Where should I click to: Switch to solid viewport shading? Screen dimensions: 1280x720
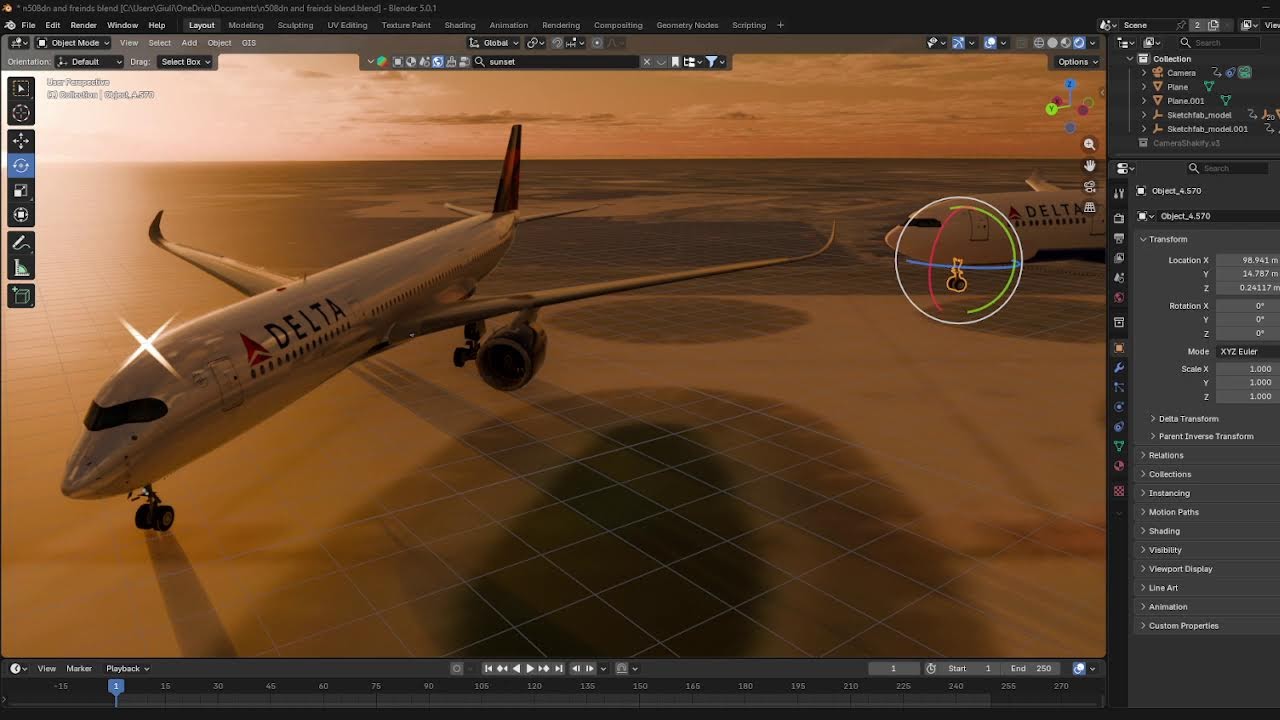[x=1052, y=43]
